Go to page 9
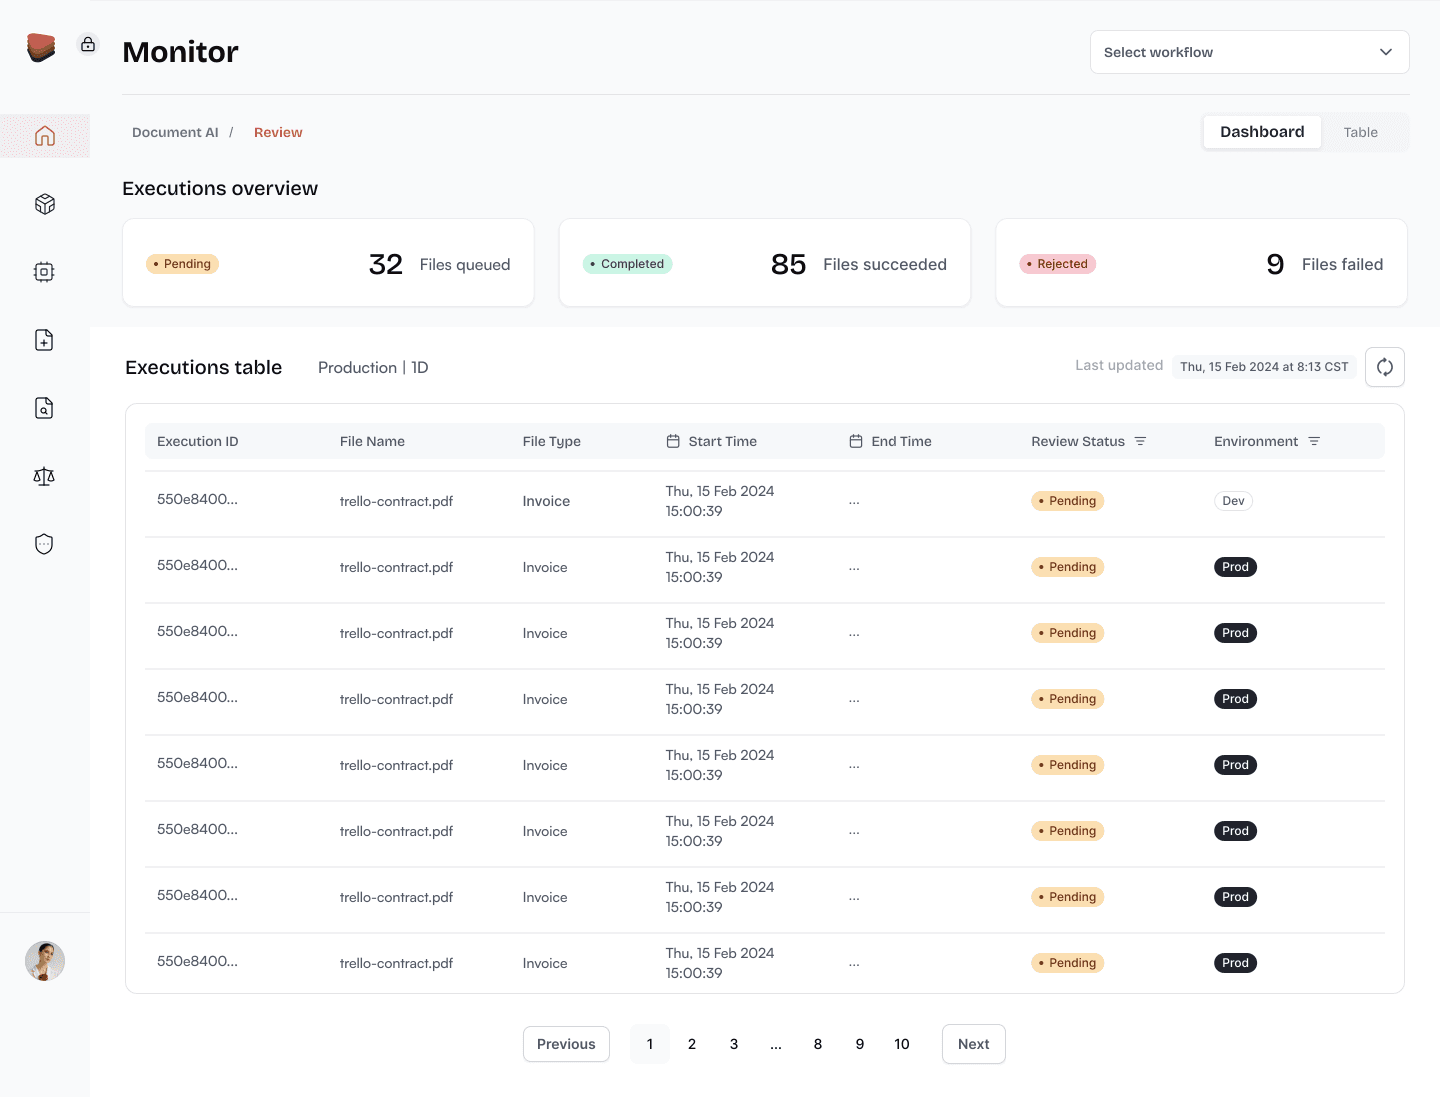Viewport: 1440px width, 1097px height. (860, 1044)
